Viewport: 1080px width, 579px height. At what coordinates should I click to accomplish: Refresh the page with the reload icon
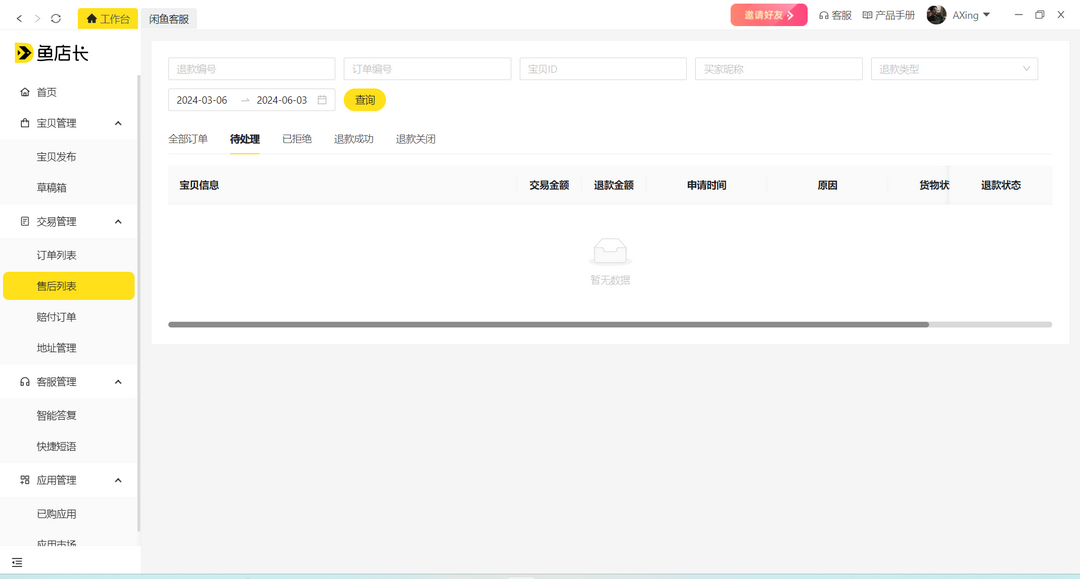pyautogui.click(x=53, y=17)
